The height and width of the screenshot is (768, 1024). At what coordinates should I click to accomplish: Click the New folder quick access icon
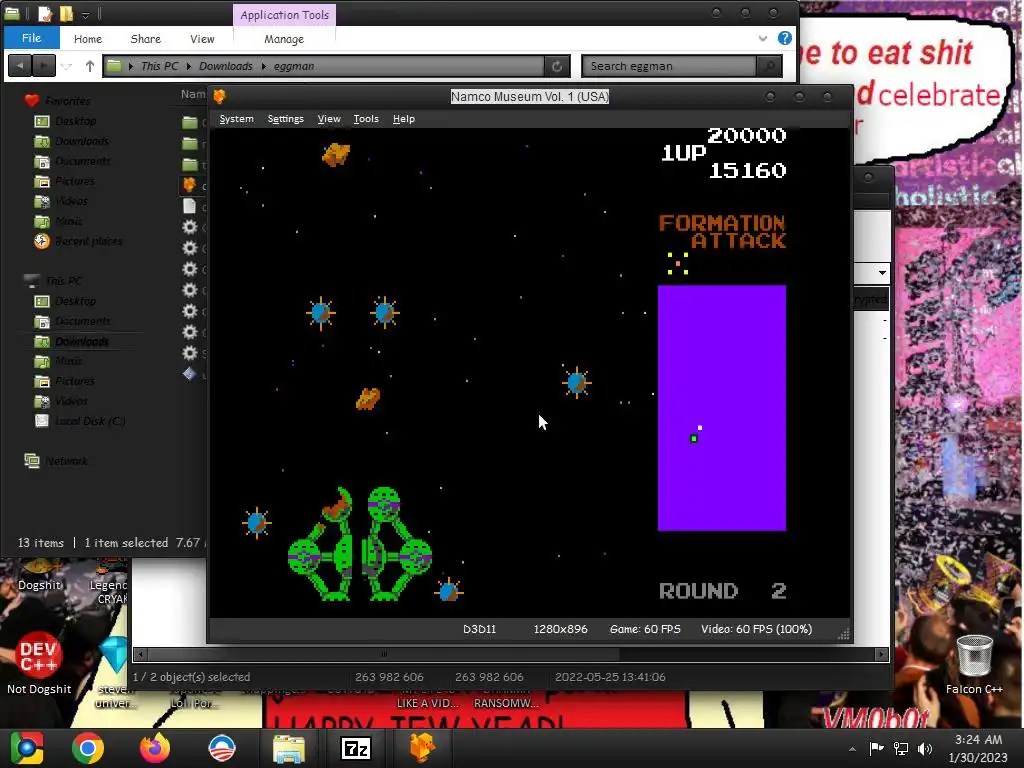click(x=66, y=14)
